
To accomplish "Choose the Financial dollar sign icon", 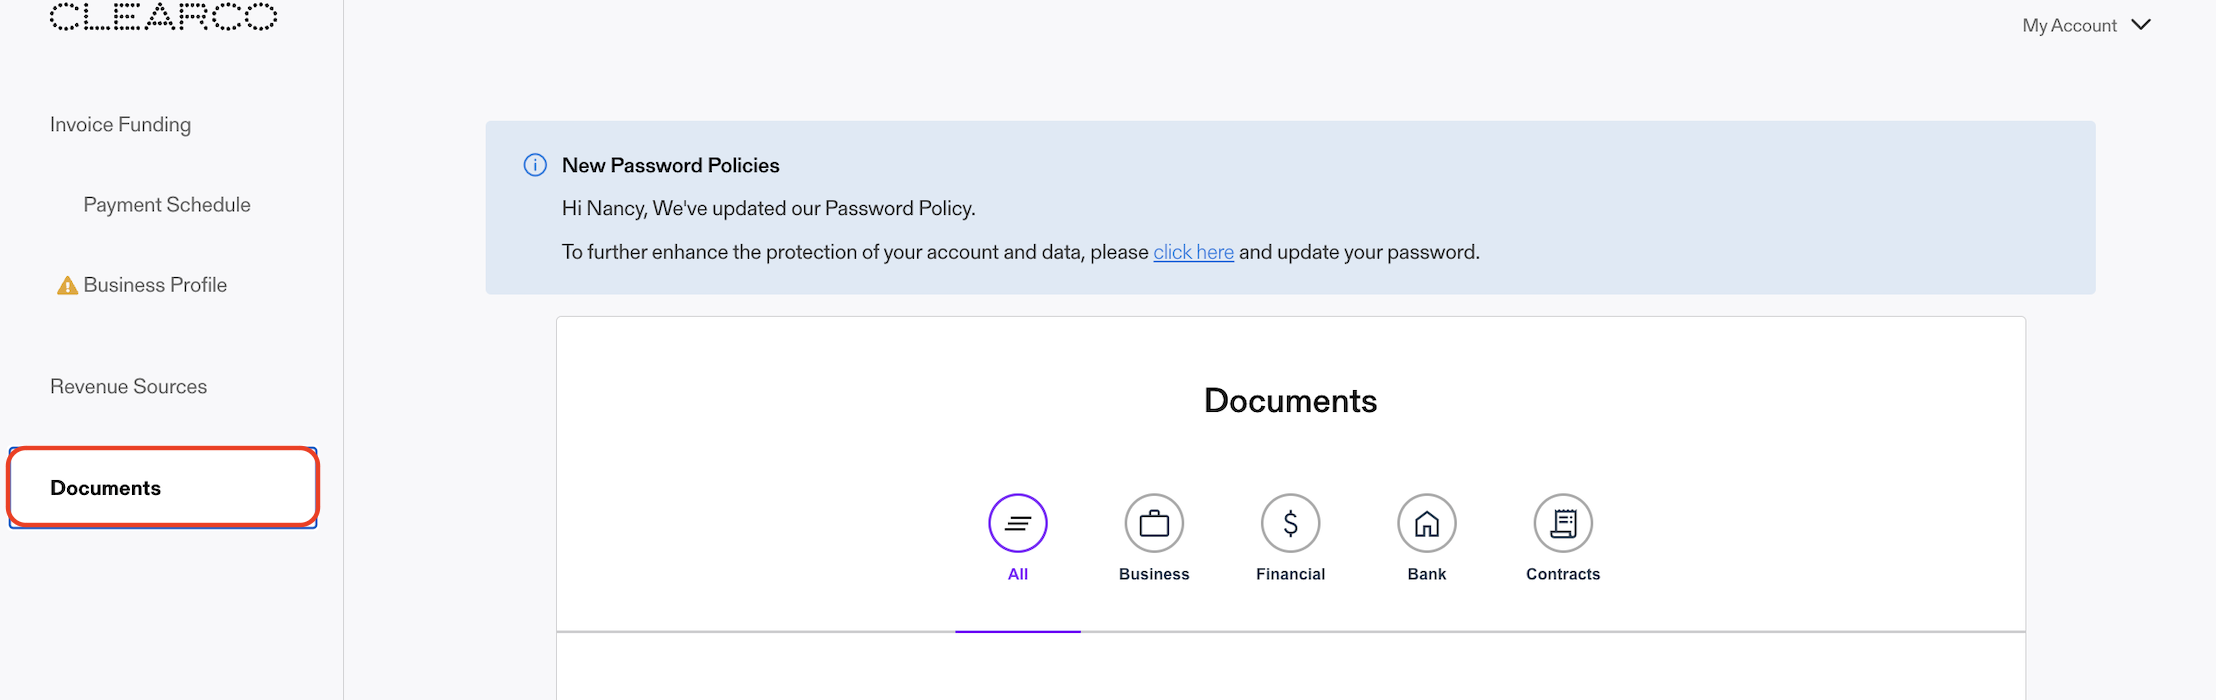I will (1290, 523).
